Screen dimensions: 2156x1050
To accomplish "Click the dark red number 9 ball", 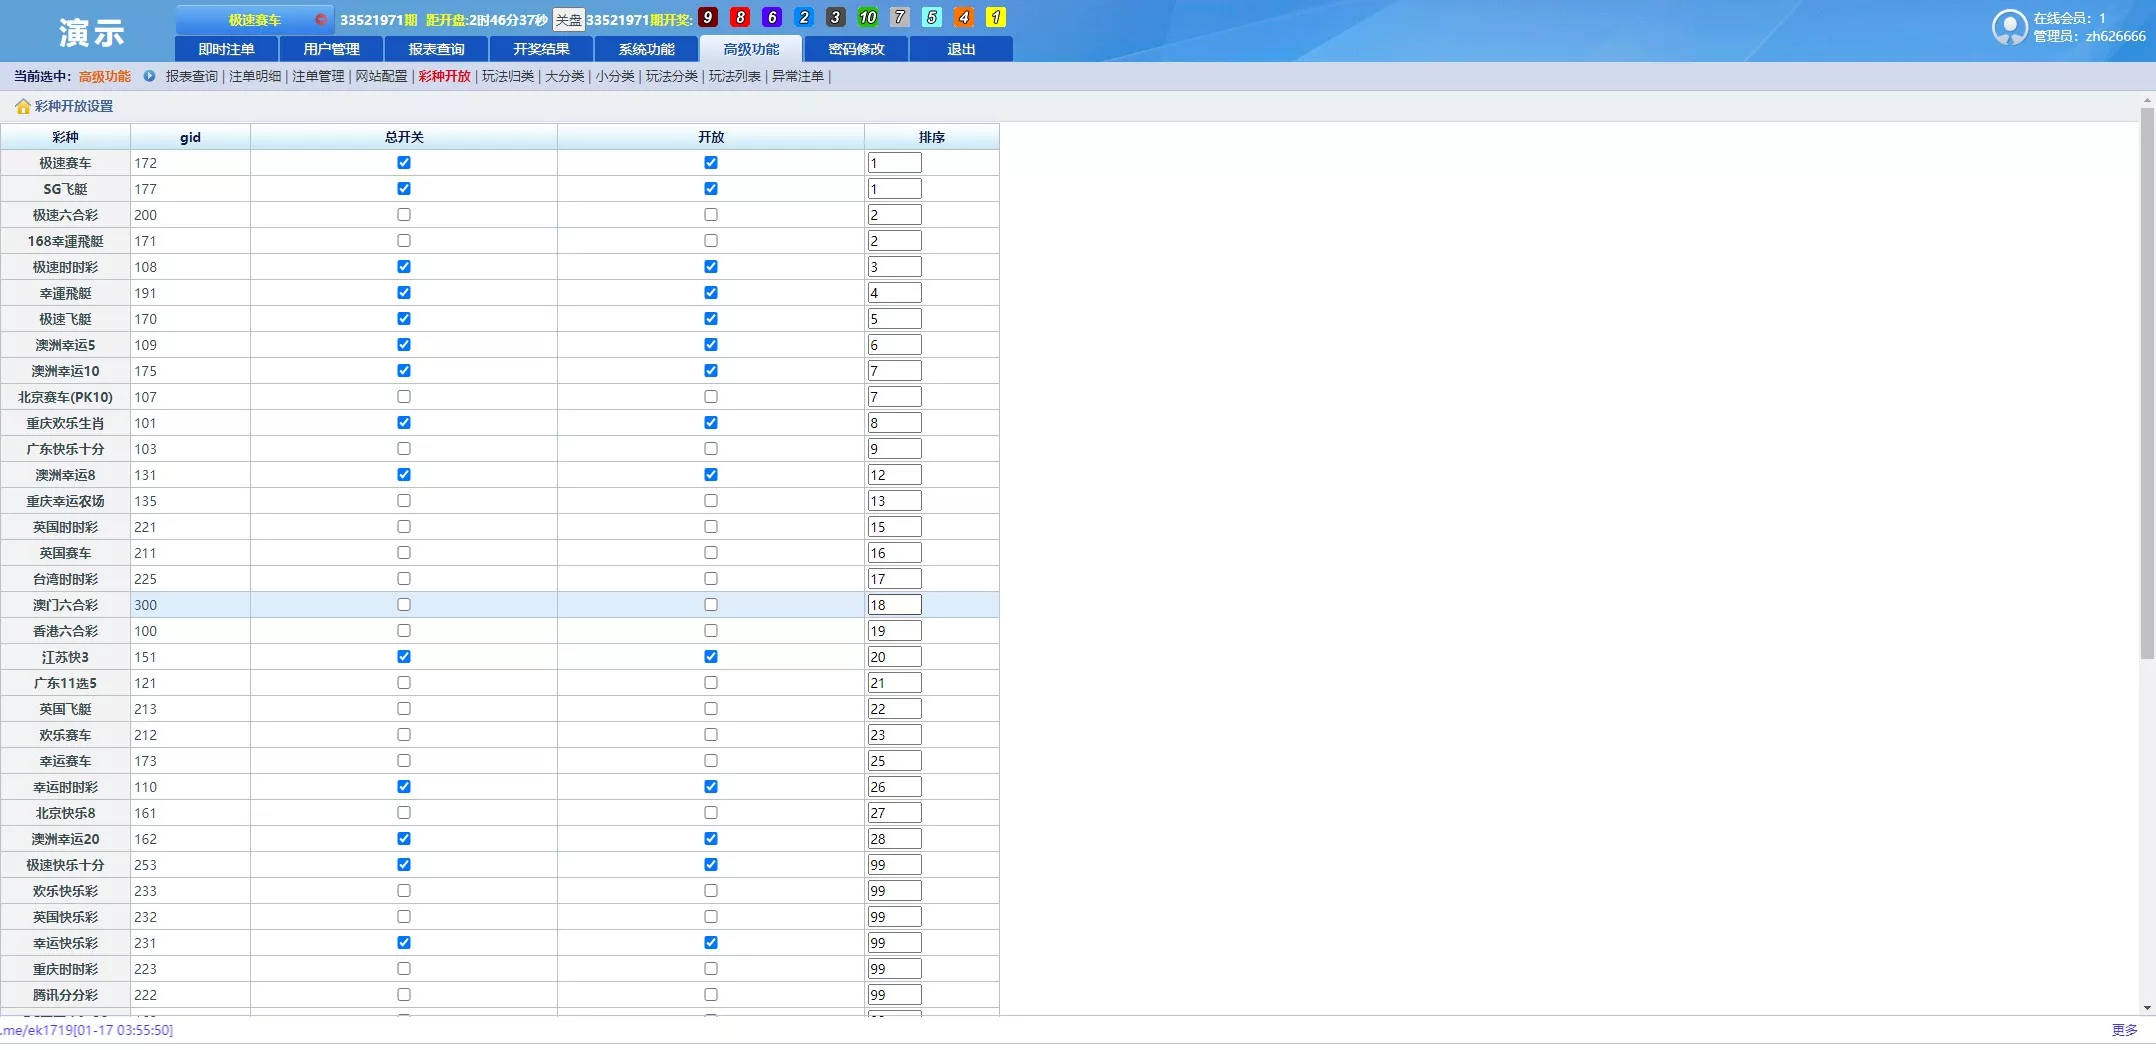I will (708, 17).
